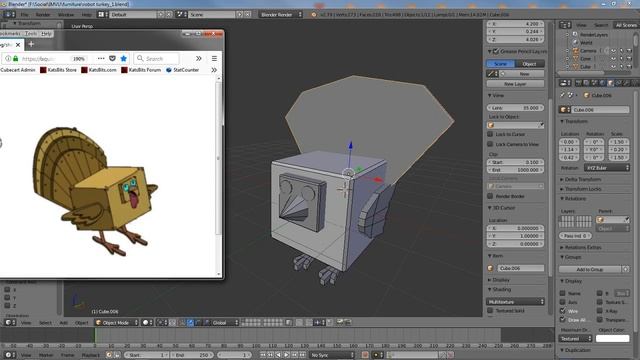The image size is (640, 360).
Task: Click the Add to Group button
Action: 590,269
